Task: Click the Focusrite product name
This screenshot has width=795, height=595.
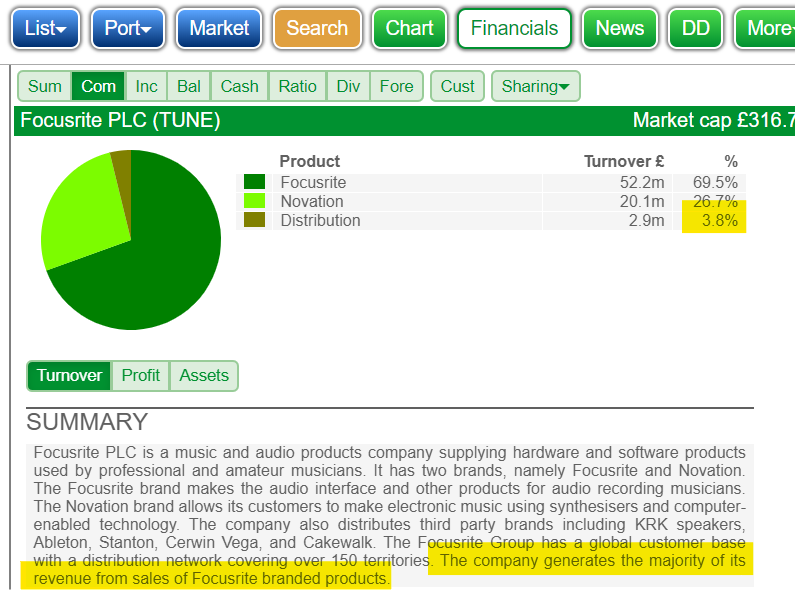Action: 313,182
